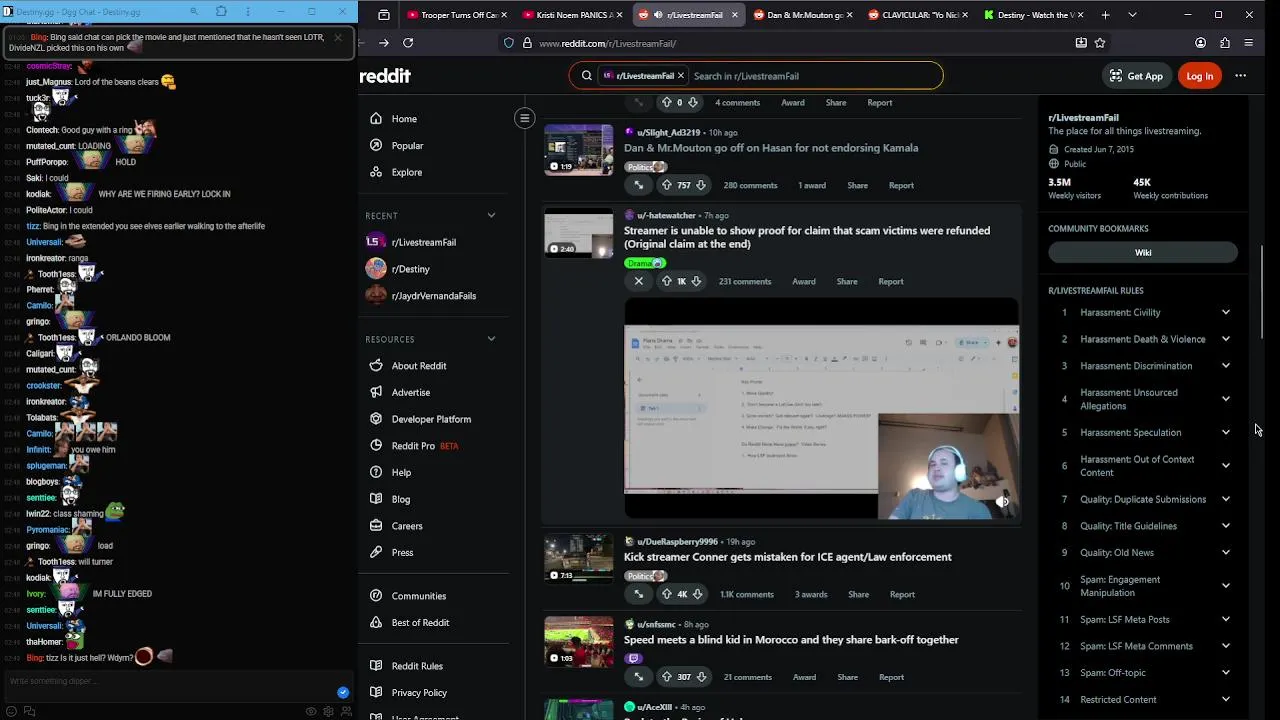Switch to 'Destiny - Watch the' Kick tab
This screenshot has width=1280, height=720.
(x=1032, y=15)
